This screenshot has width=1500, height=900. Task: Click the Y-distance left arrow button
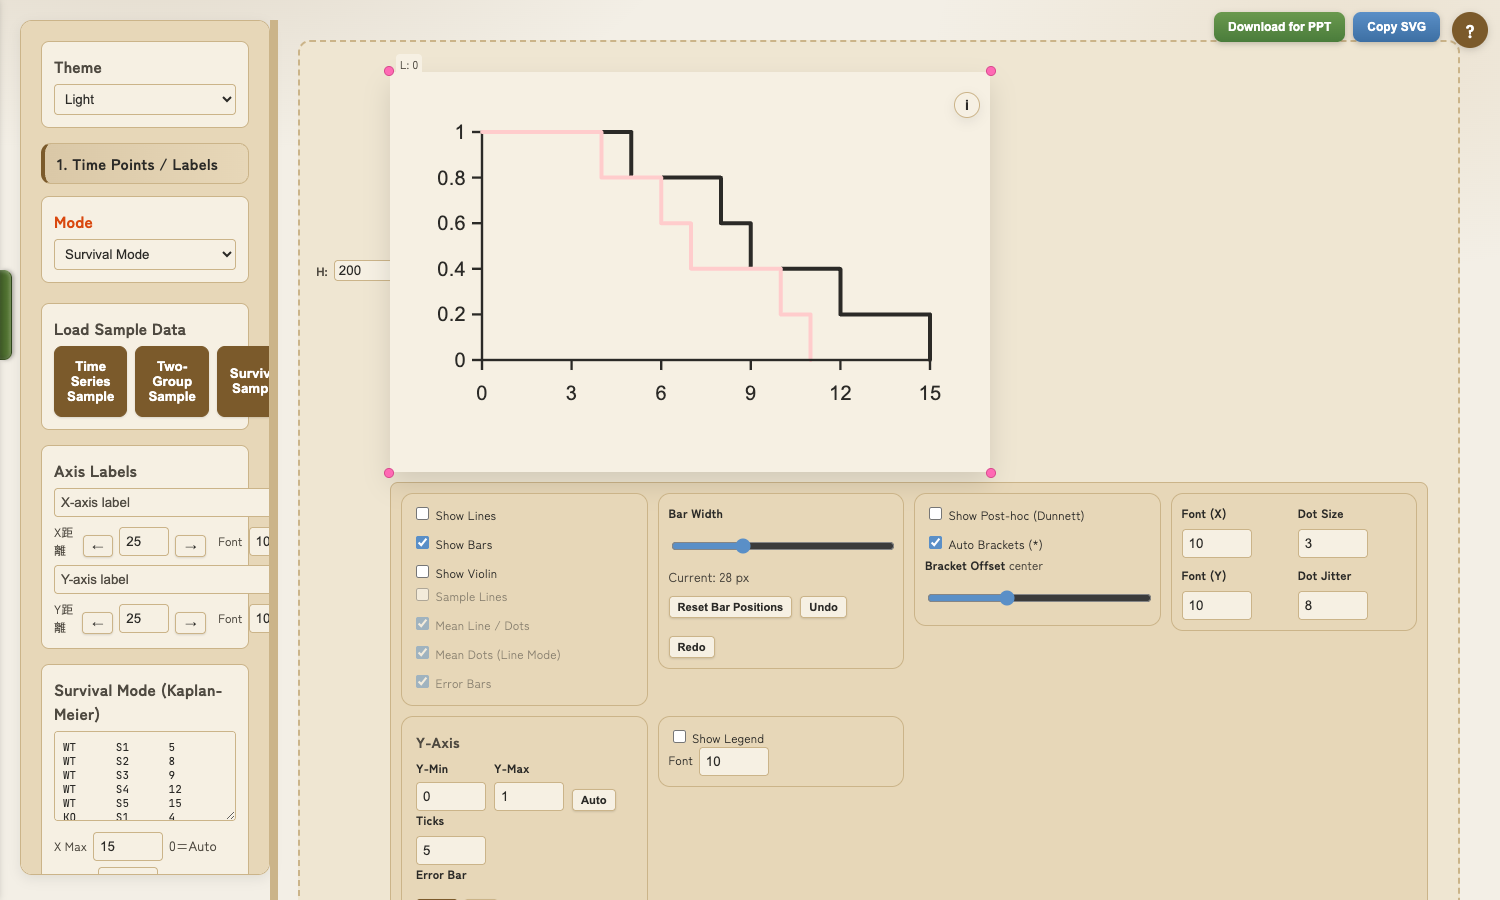pos(97,623)
